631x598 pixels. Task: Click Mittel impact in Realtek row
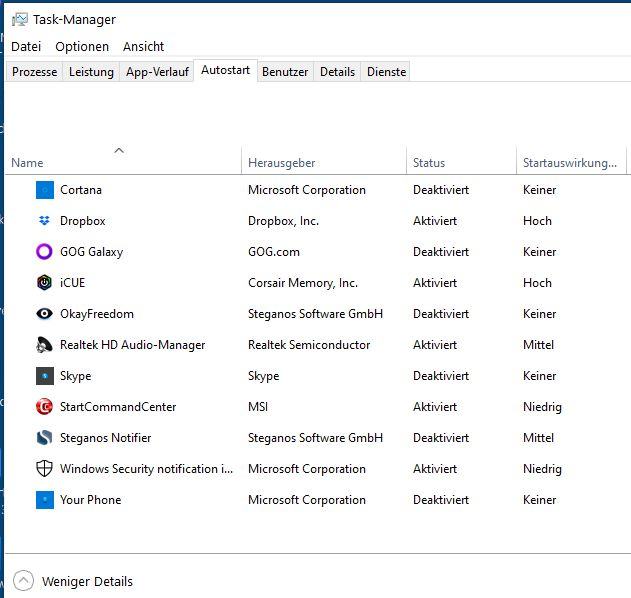[x=538, y=345]
